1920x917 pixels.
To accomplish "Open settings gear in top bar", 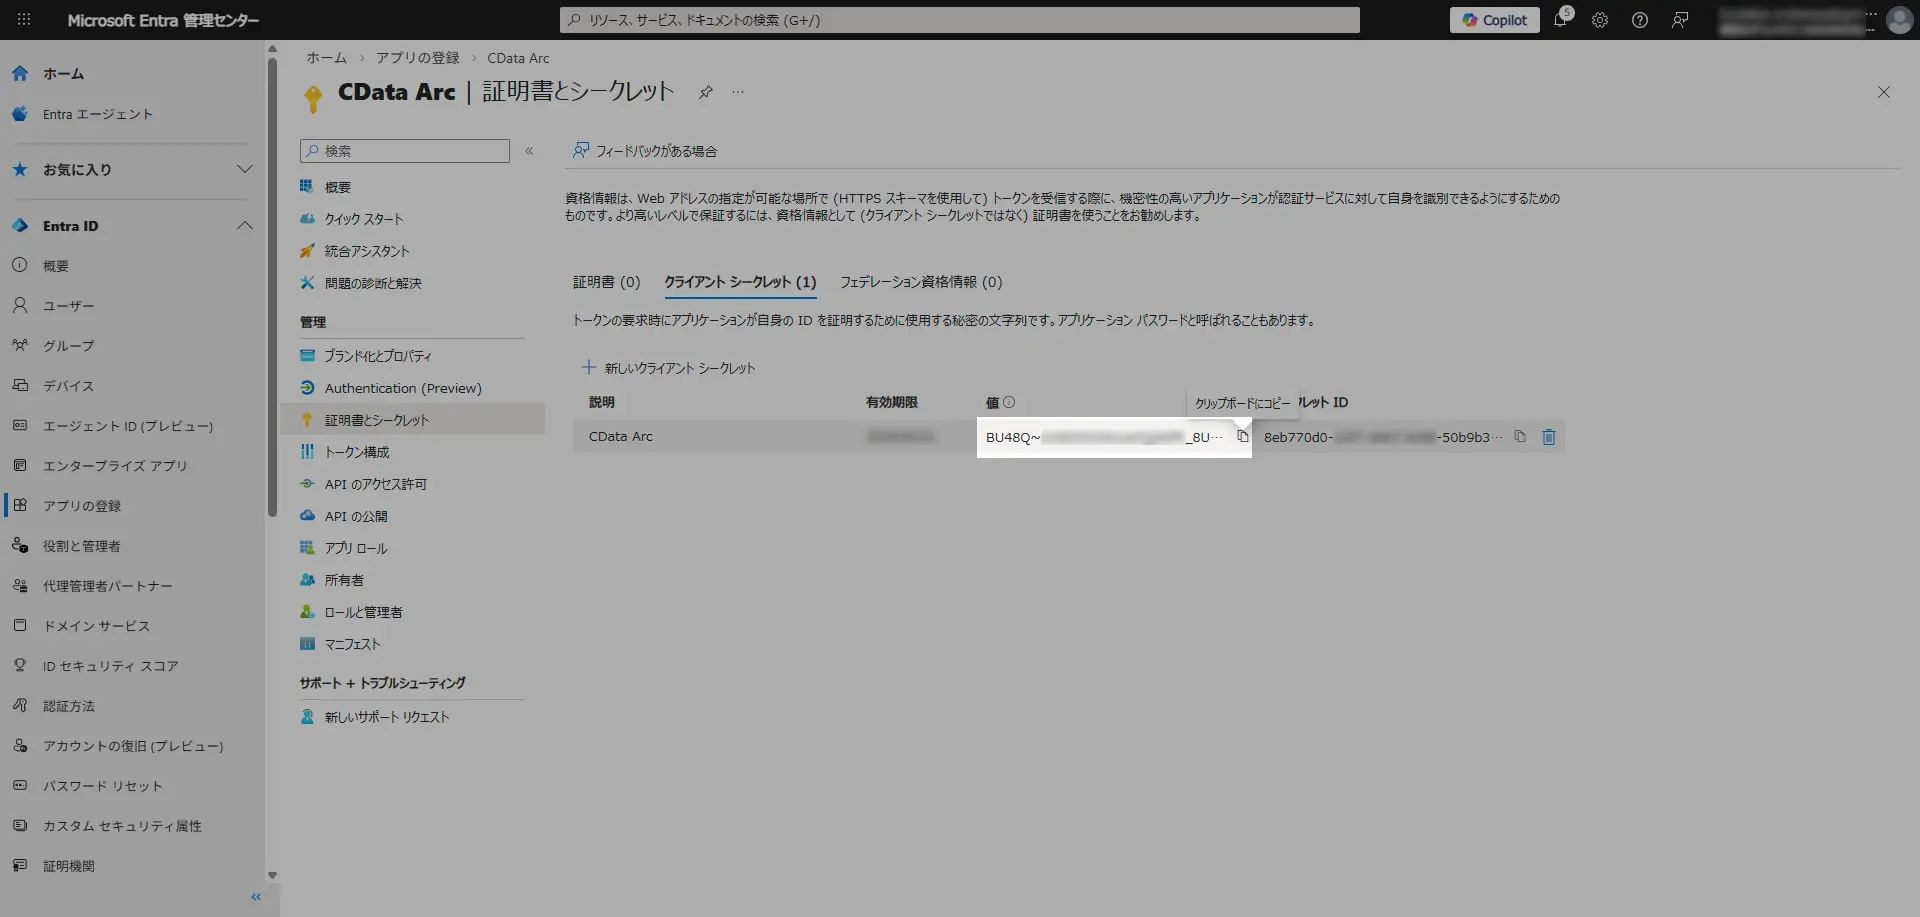I will pos(1600,20).
